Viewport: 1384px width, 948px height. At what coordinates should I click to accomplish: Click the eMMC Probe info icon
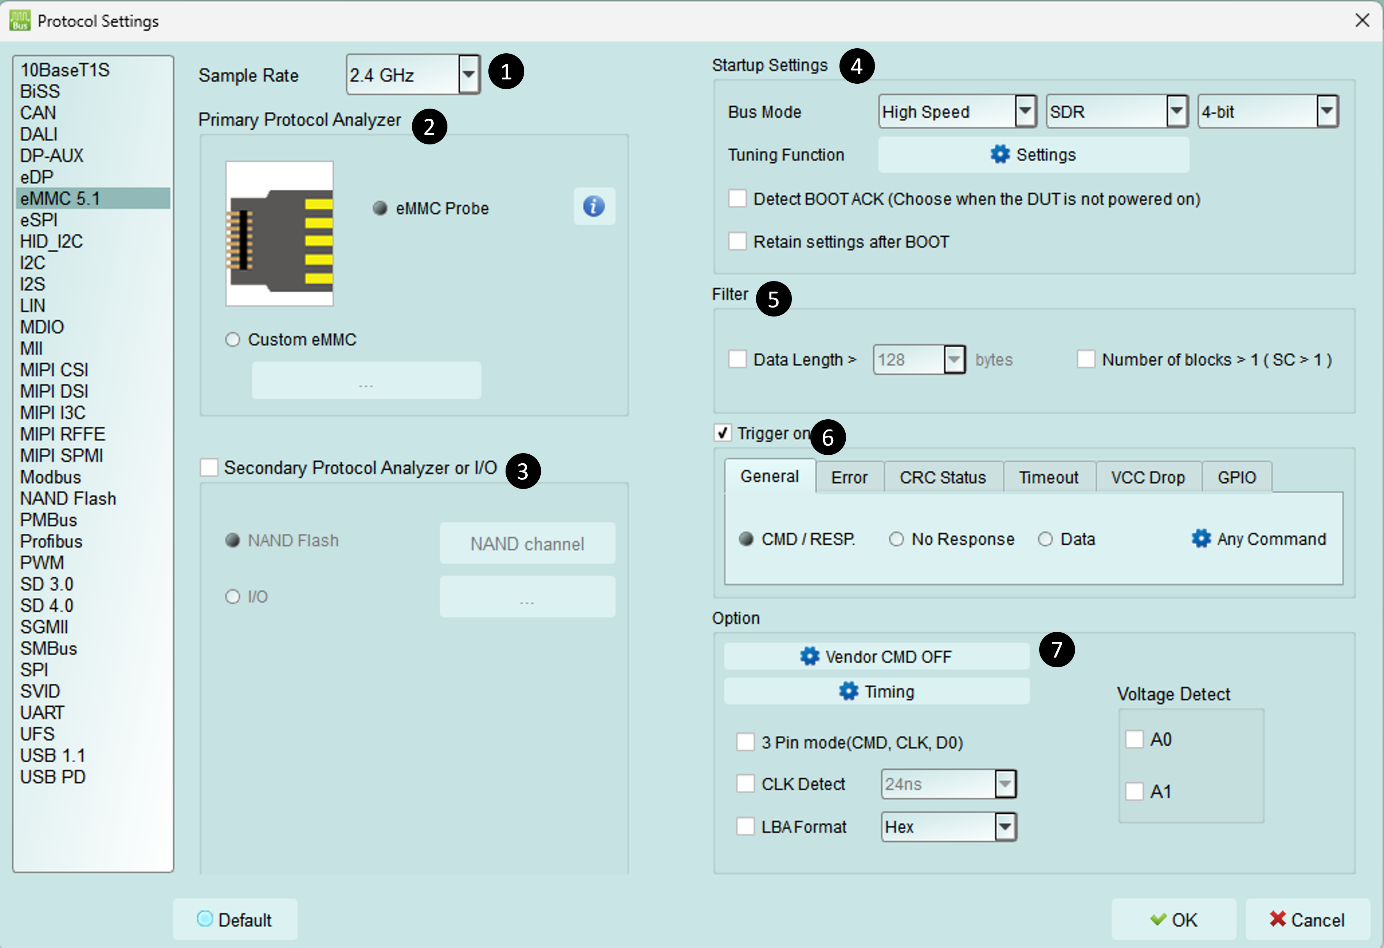pyautogui.click(x=594, y=206)
